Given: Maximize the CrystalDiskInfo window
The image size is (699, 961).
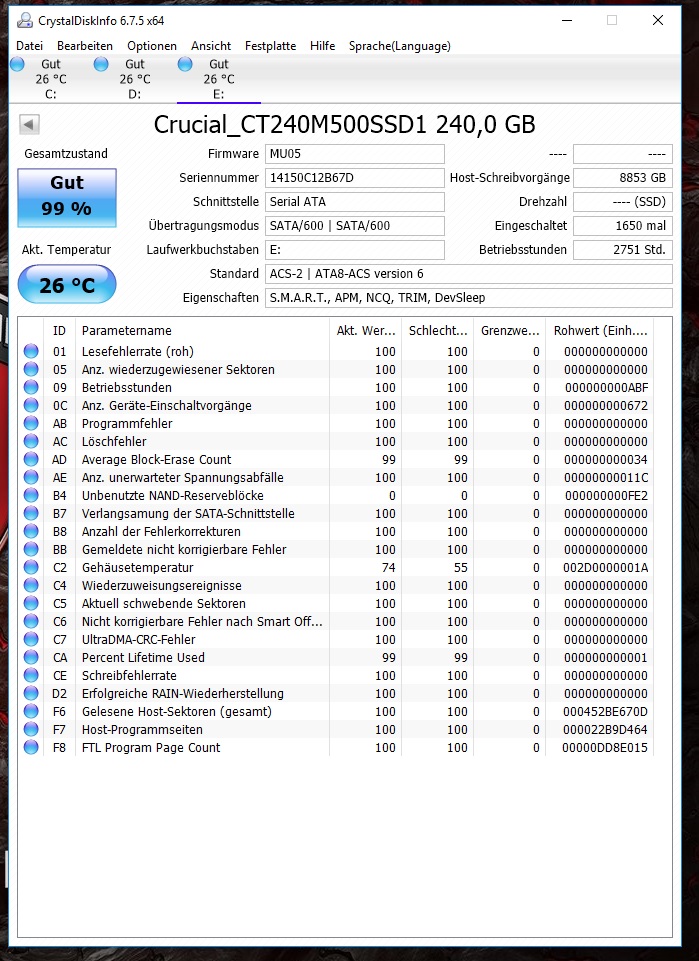Looking at the screenshot, I should point(612,20).
